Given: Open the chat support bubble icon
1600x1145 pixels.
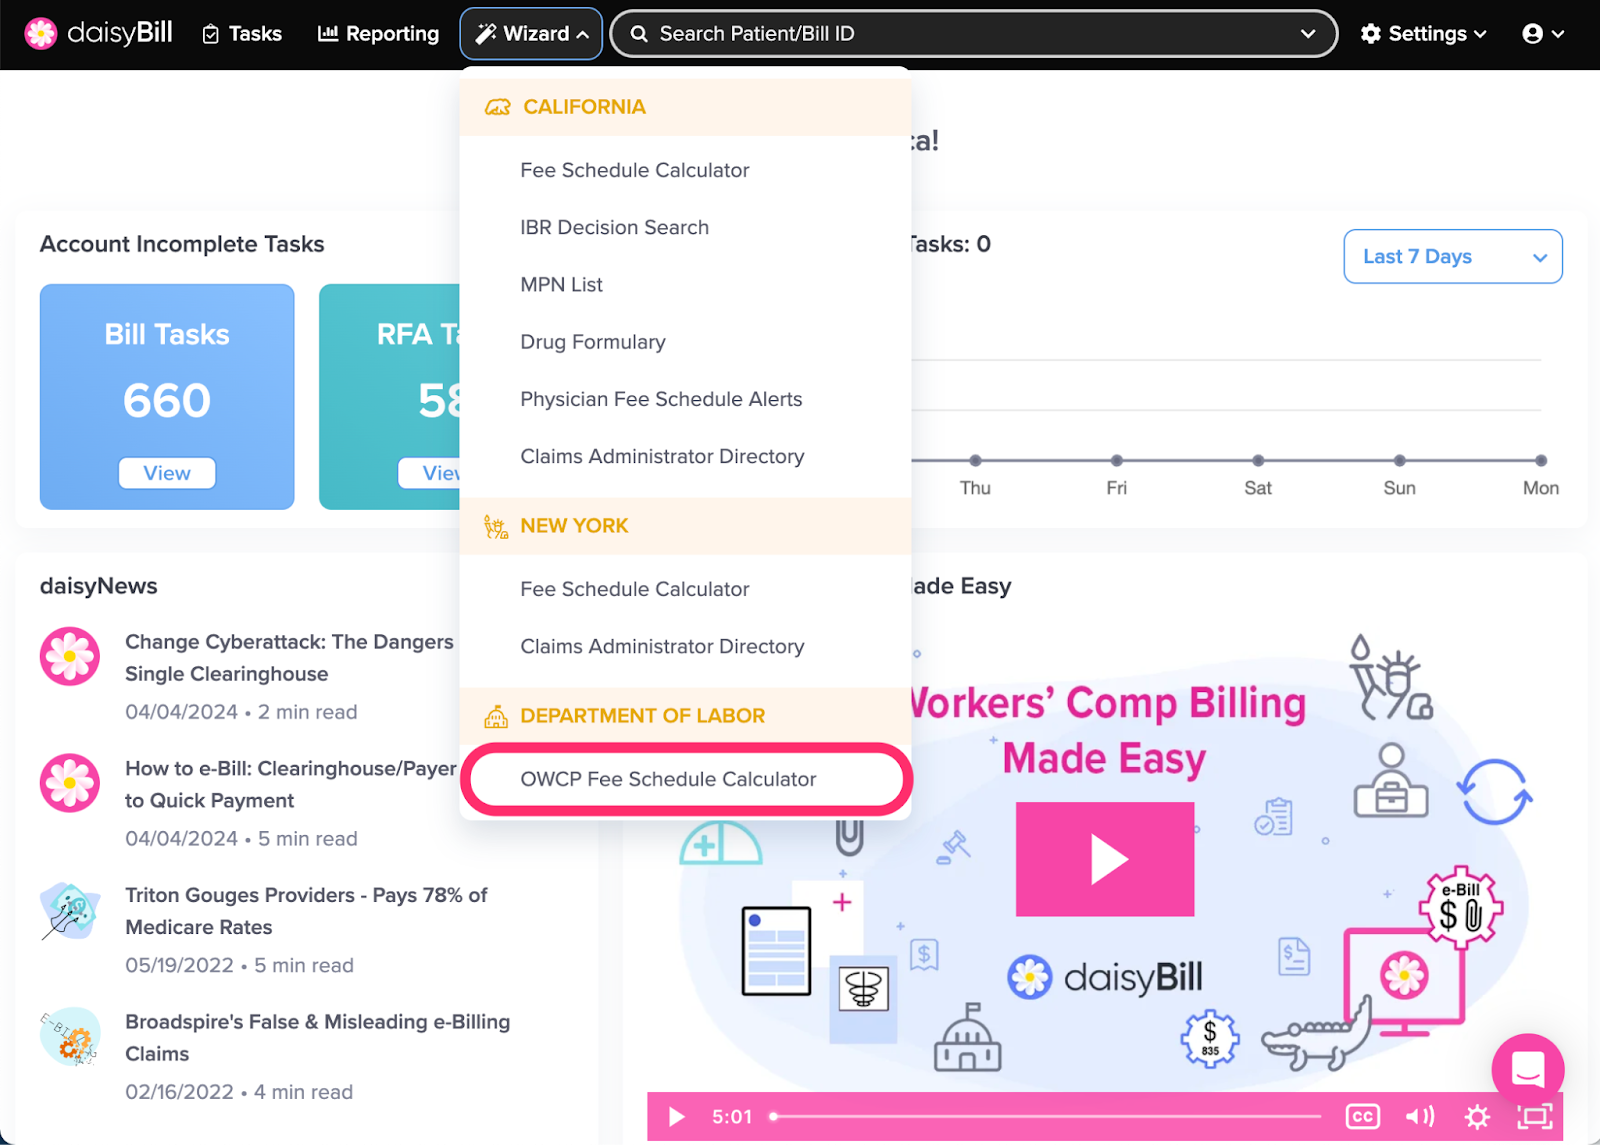Looking at the screenshot, I should click(1527, 1069).
